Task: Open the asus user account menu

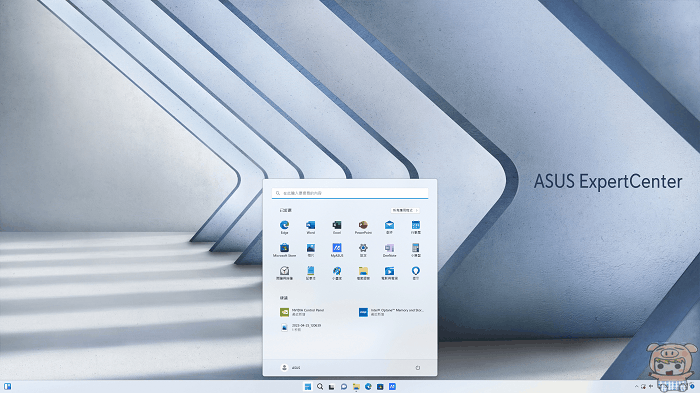Action: (291, 368)
